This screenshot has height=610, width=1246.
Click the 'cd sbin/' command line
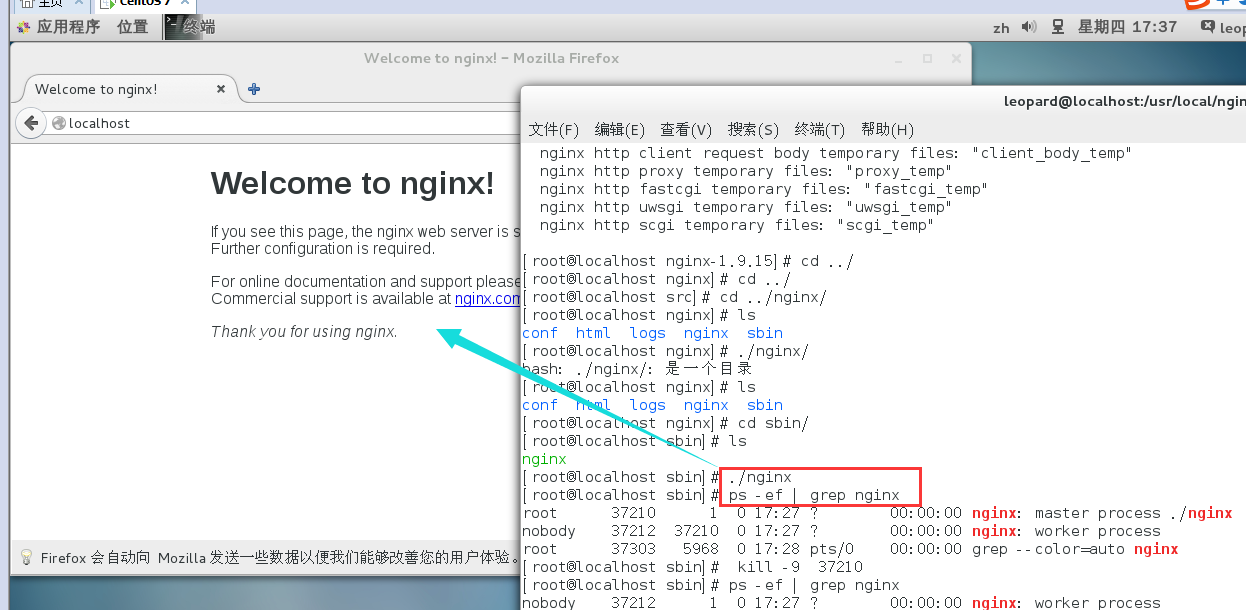click(773, 423)
